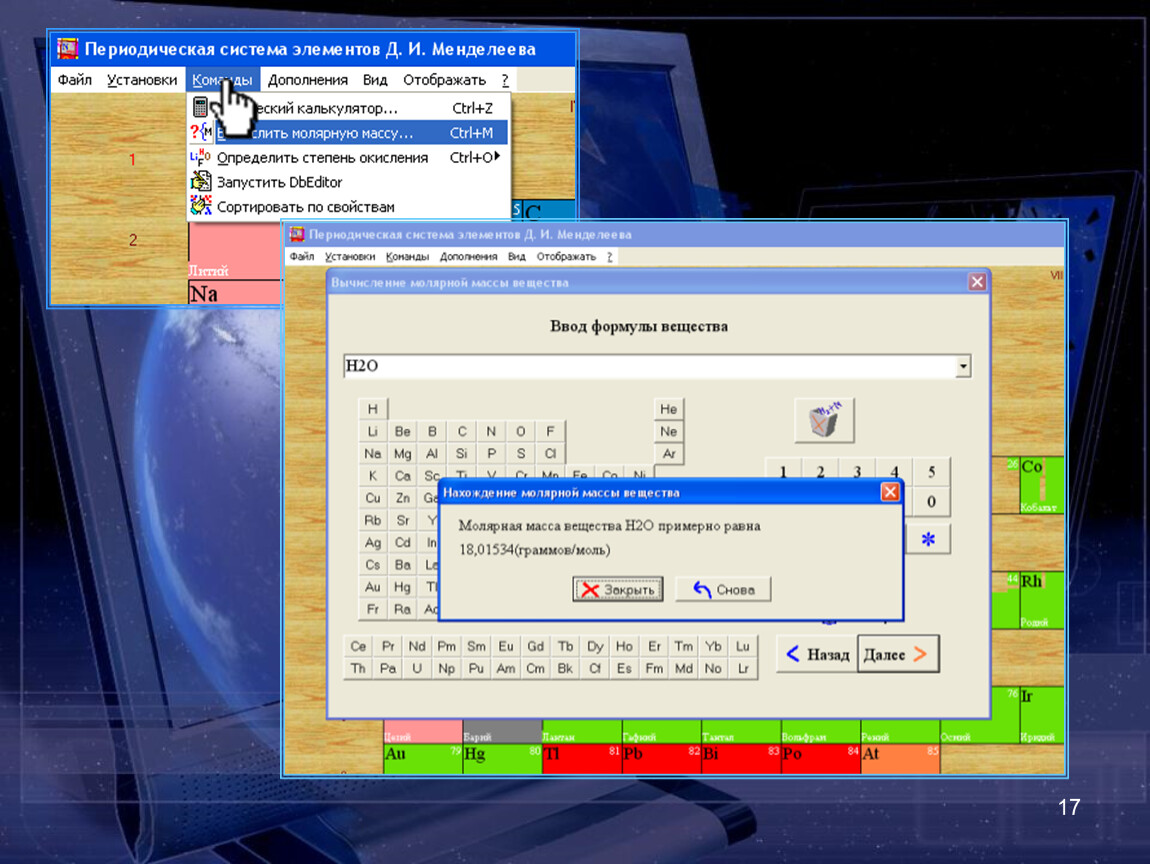Click the Закрыть button
The height and width of the screenshot is (864, 1150).
pyautogui.click(x=618, y=590)
